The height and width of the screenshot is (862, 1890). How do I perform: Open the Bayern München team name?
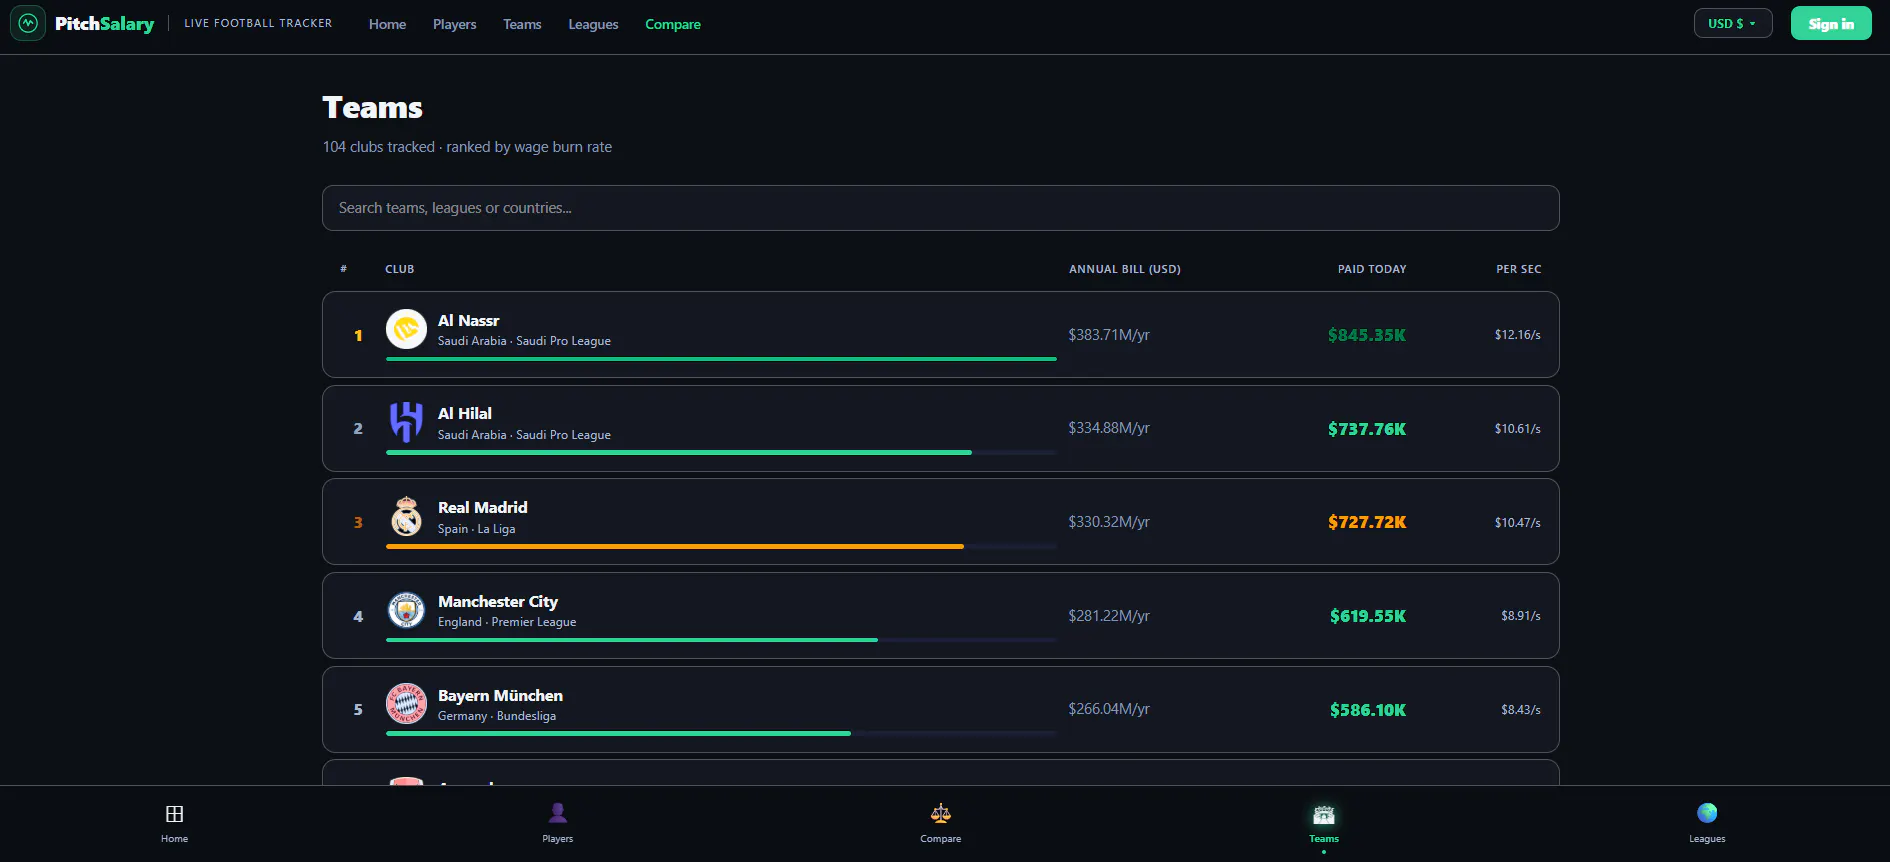tap(500, 695)
